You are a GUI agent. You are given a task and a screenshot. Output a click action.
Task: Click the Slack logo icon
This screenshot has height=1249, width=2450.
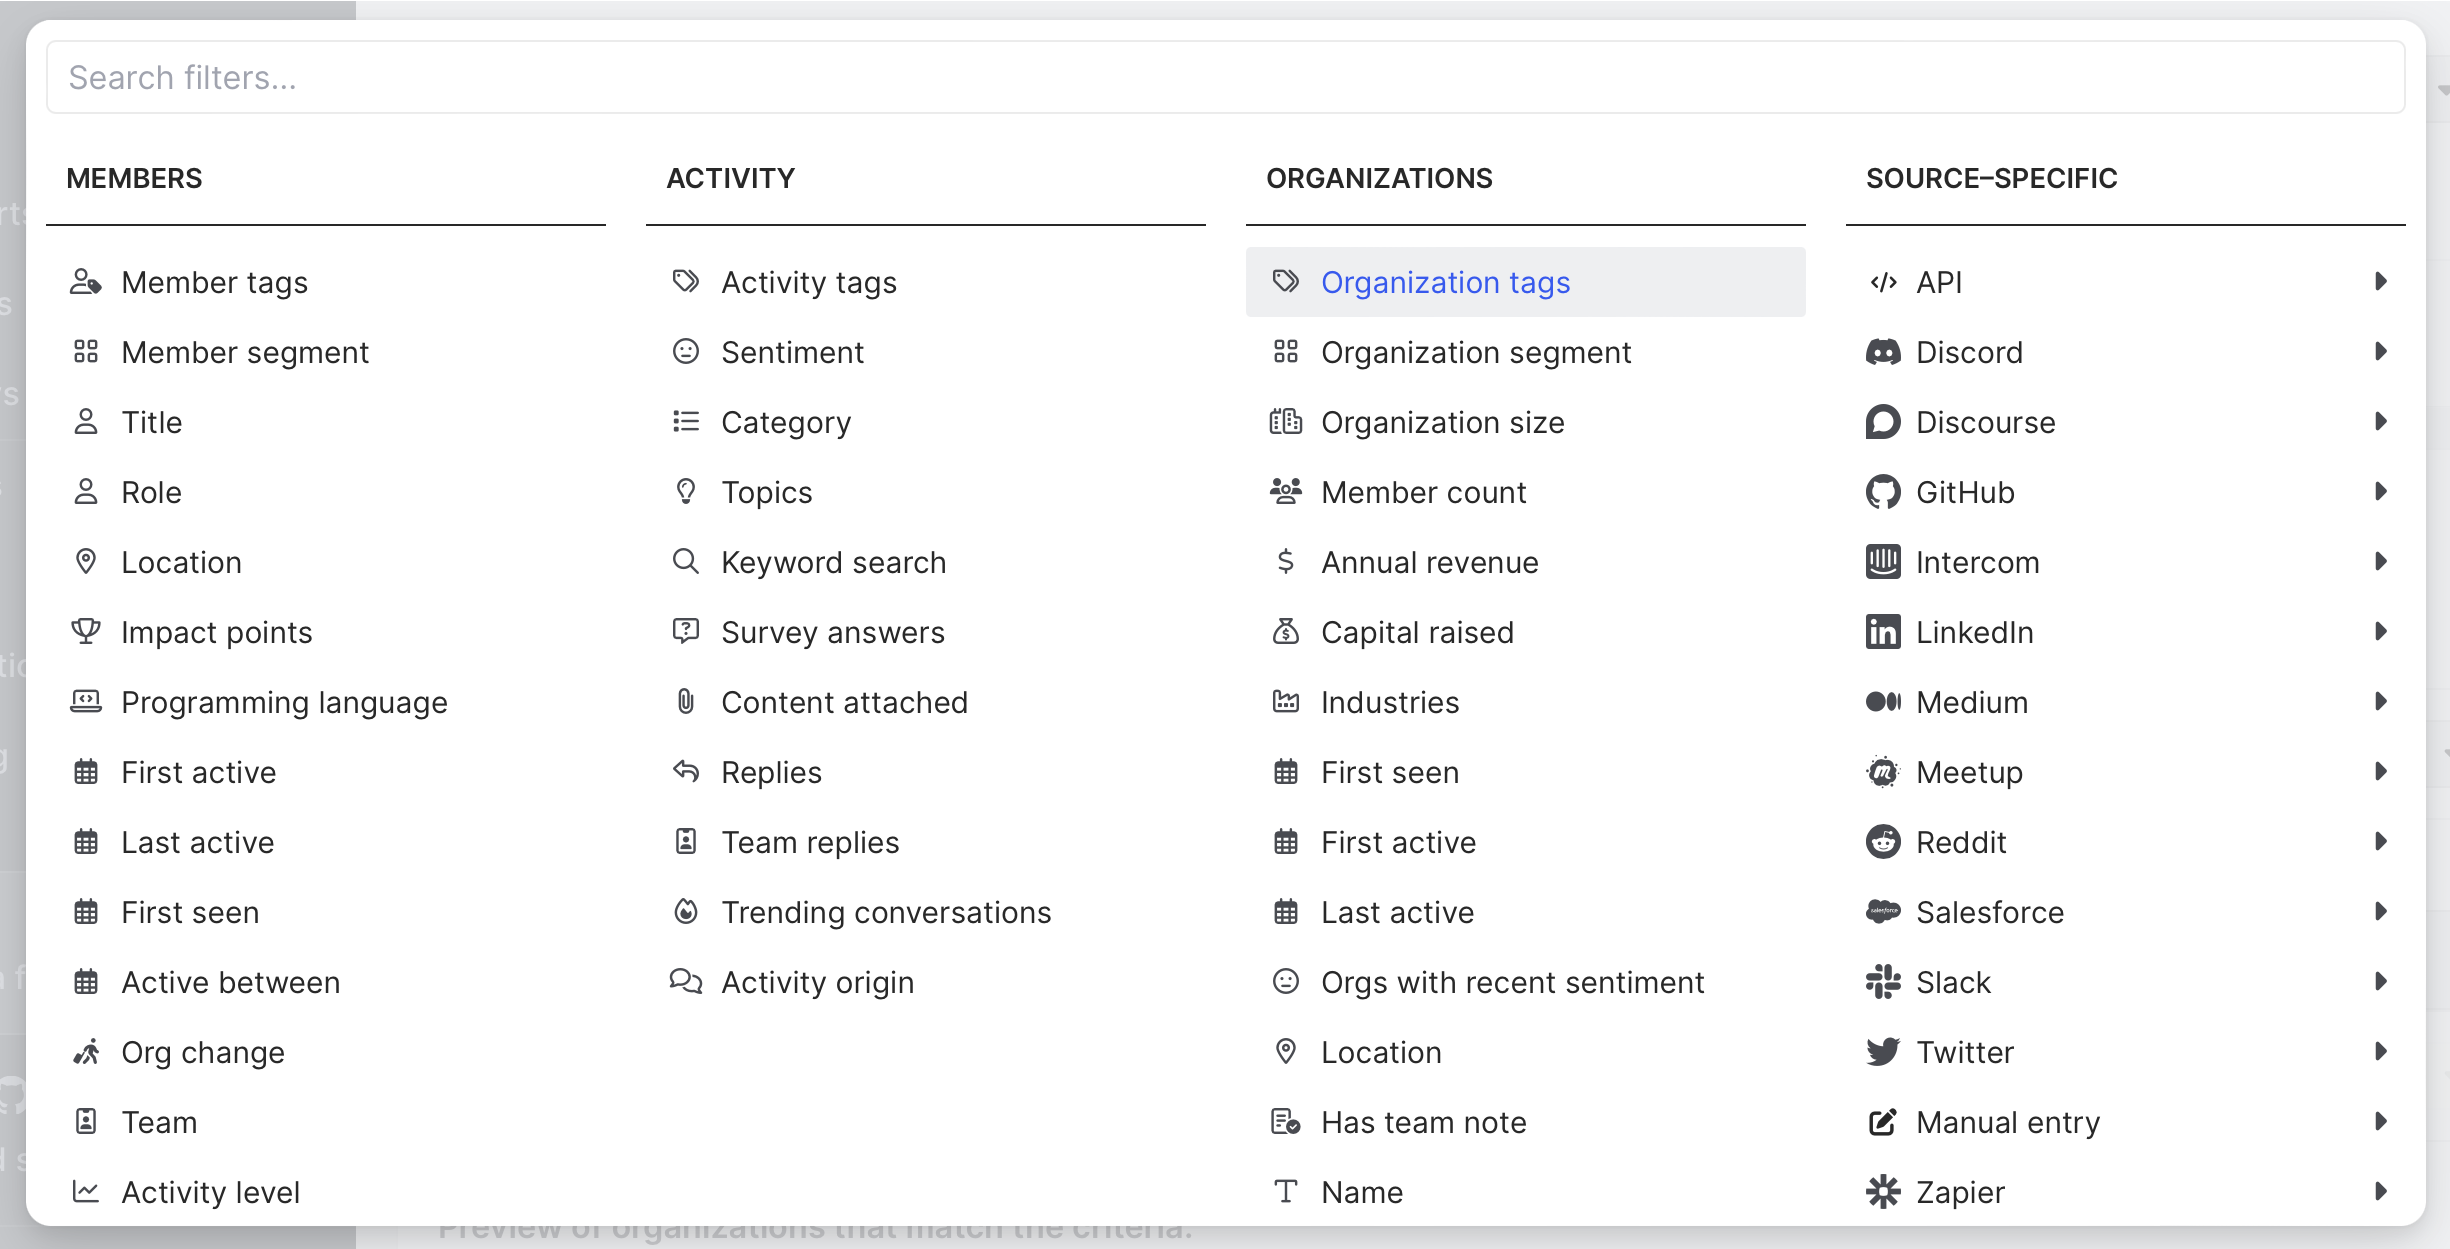point(1883,982)
